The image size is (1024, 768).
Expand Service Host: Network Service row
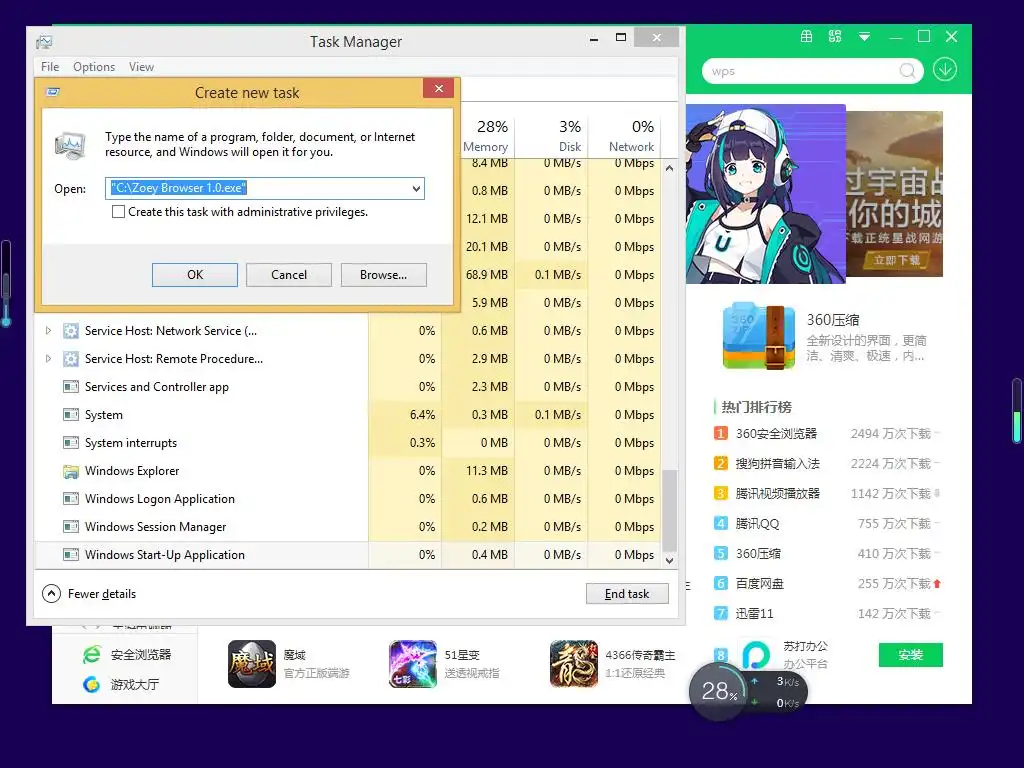click(48, 330)
